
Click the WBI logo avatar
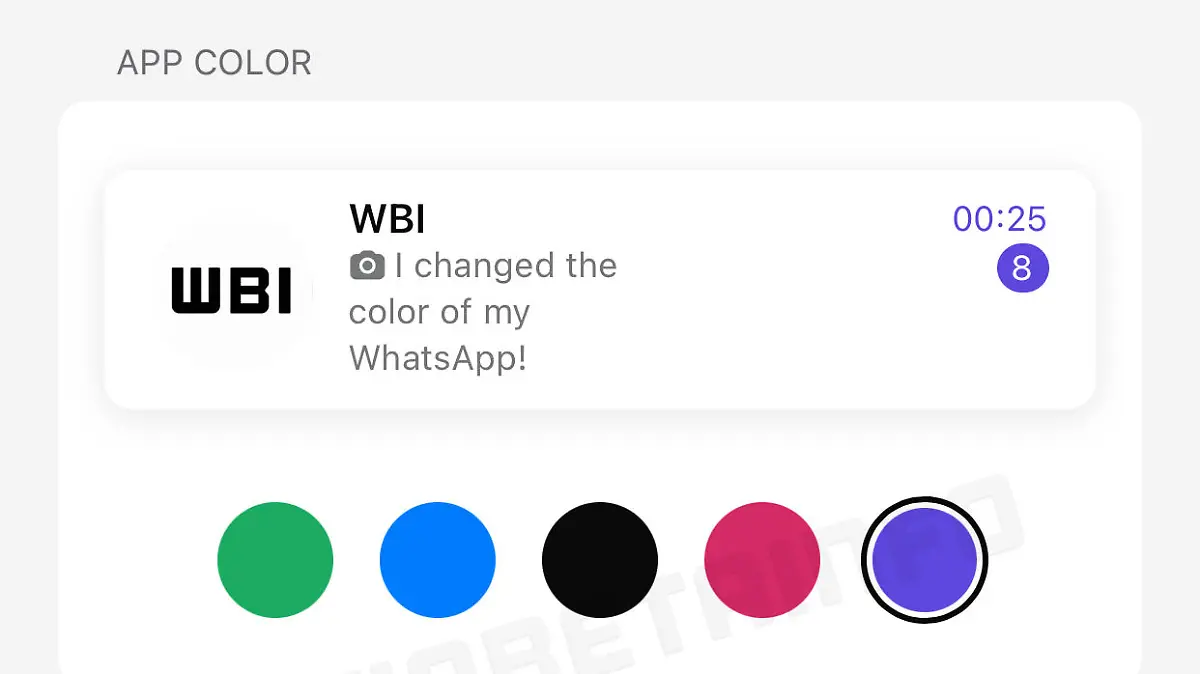tap(232, 290)
